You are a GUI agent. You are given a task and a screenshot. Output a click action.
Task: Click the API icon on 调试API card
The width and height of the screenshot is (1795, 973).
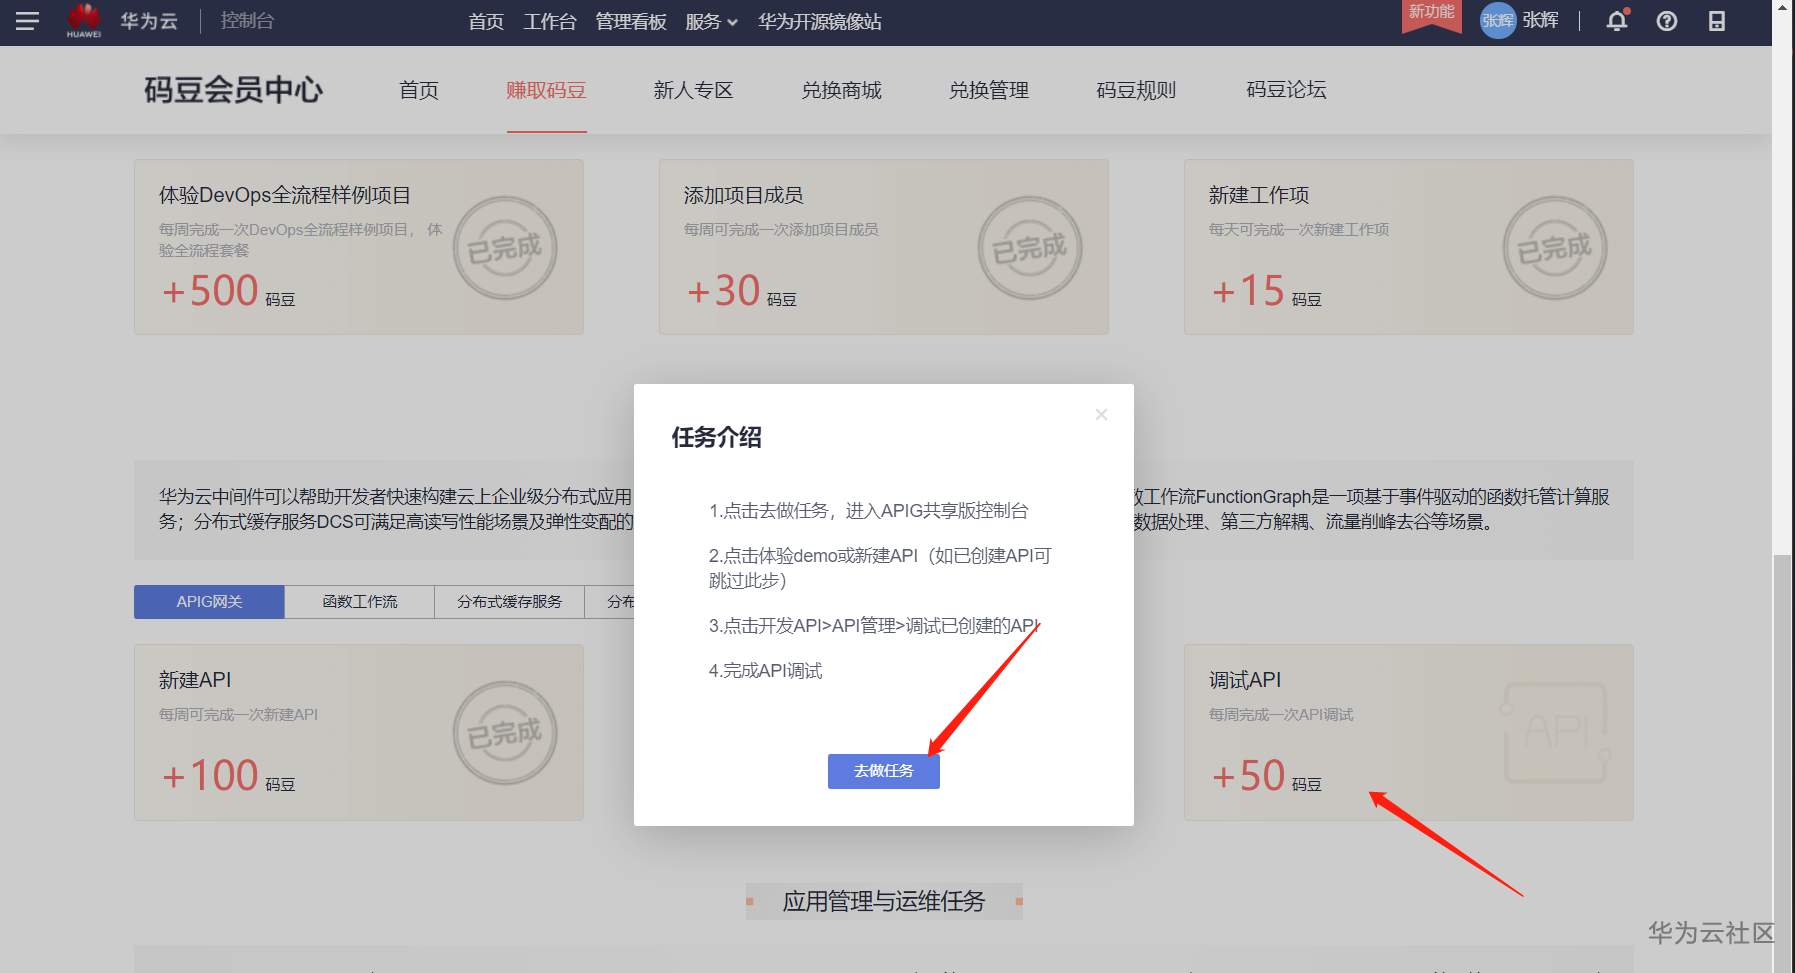click(x=1556, y=733)
